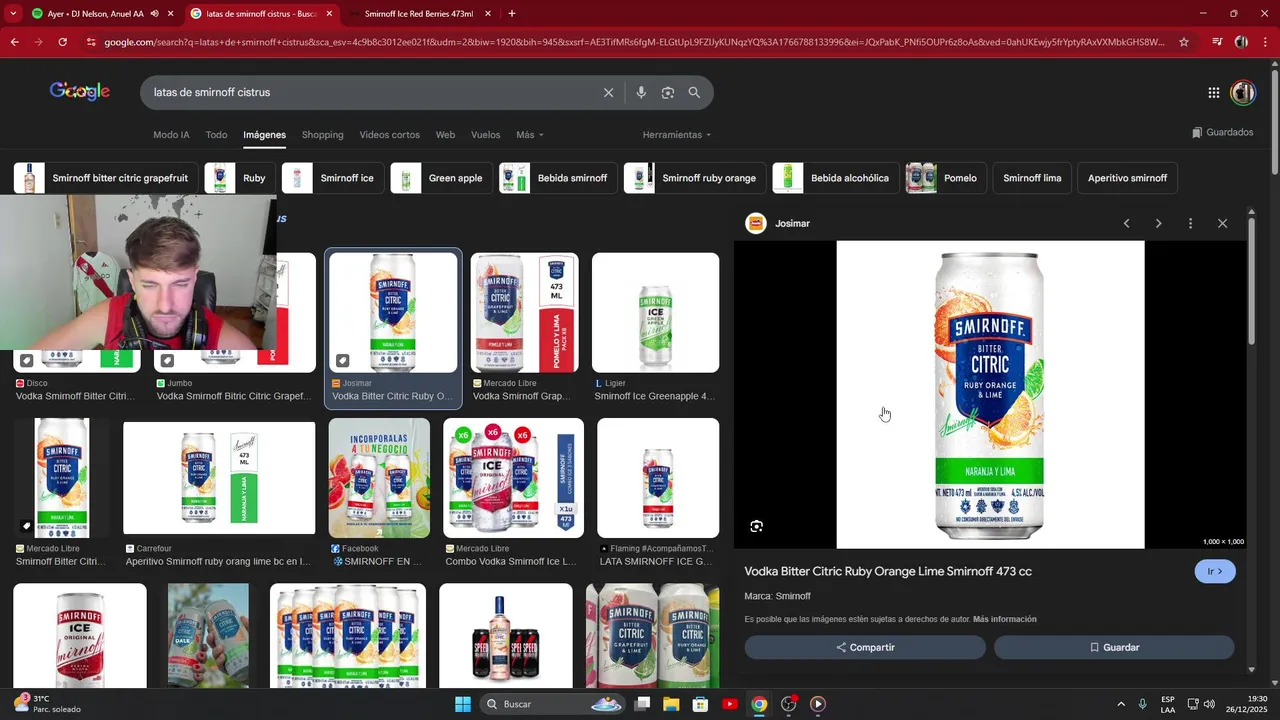Image resolution: width=1280 pixels, height=720 pixels.
Task: Open Guardados saved items
Action: (x=1222, y=132)
